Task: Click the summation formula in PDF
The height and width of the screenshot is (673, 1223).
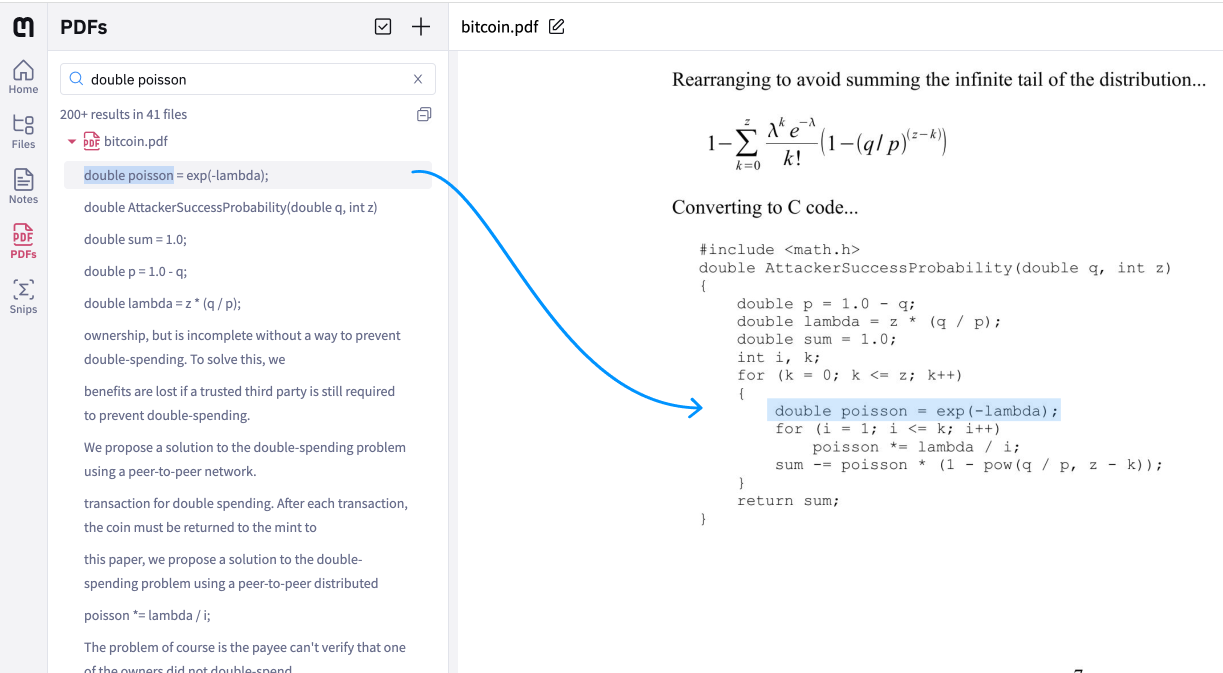Action: click(826, 146)
